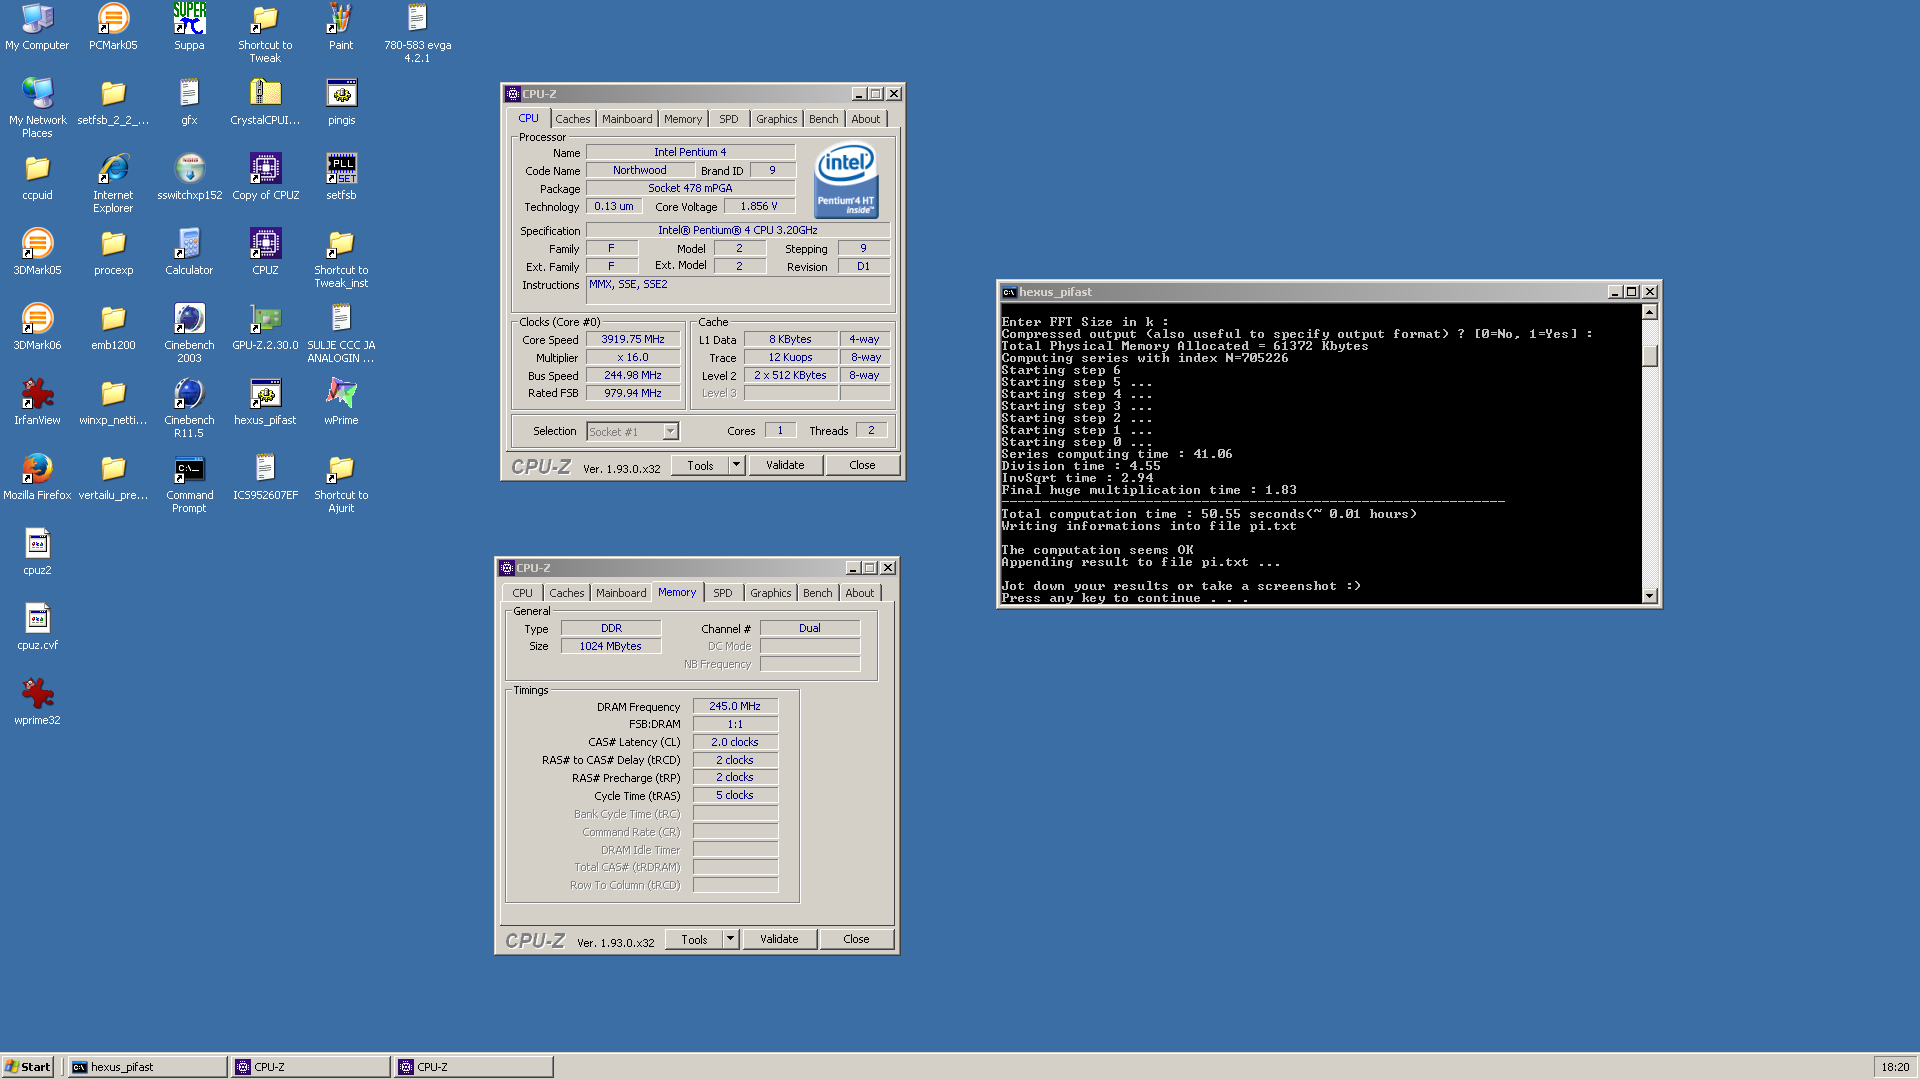Open Memory tab in upper CPU-Z window
1920x1080 pixels.
683,119
